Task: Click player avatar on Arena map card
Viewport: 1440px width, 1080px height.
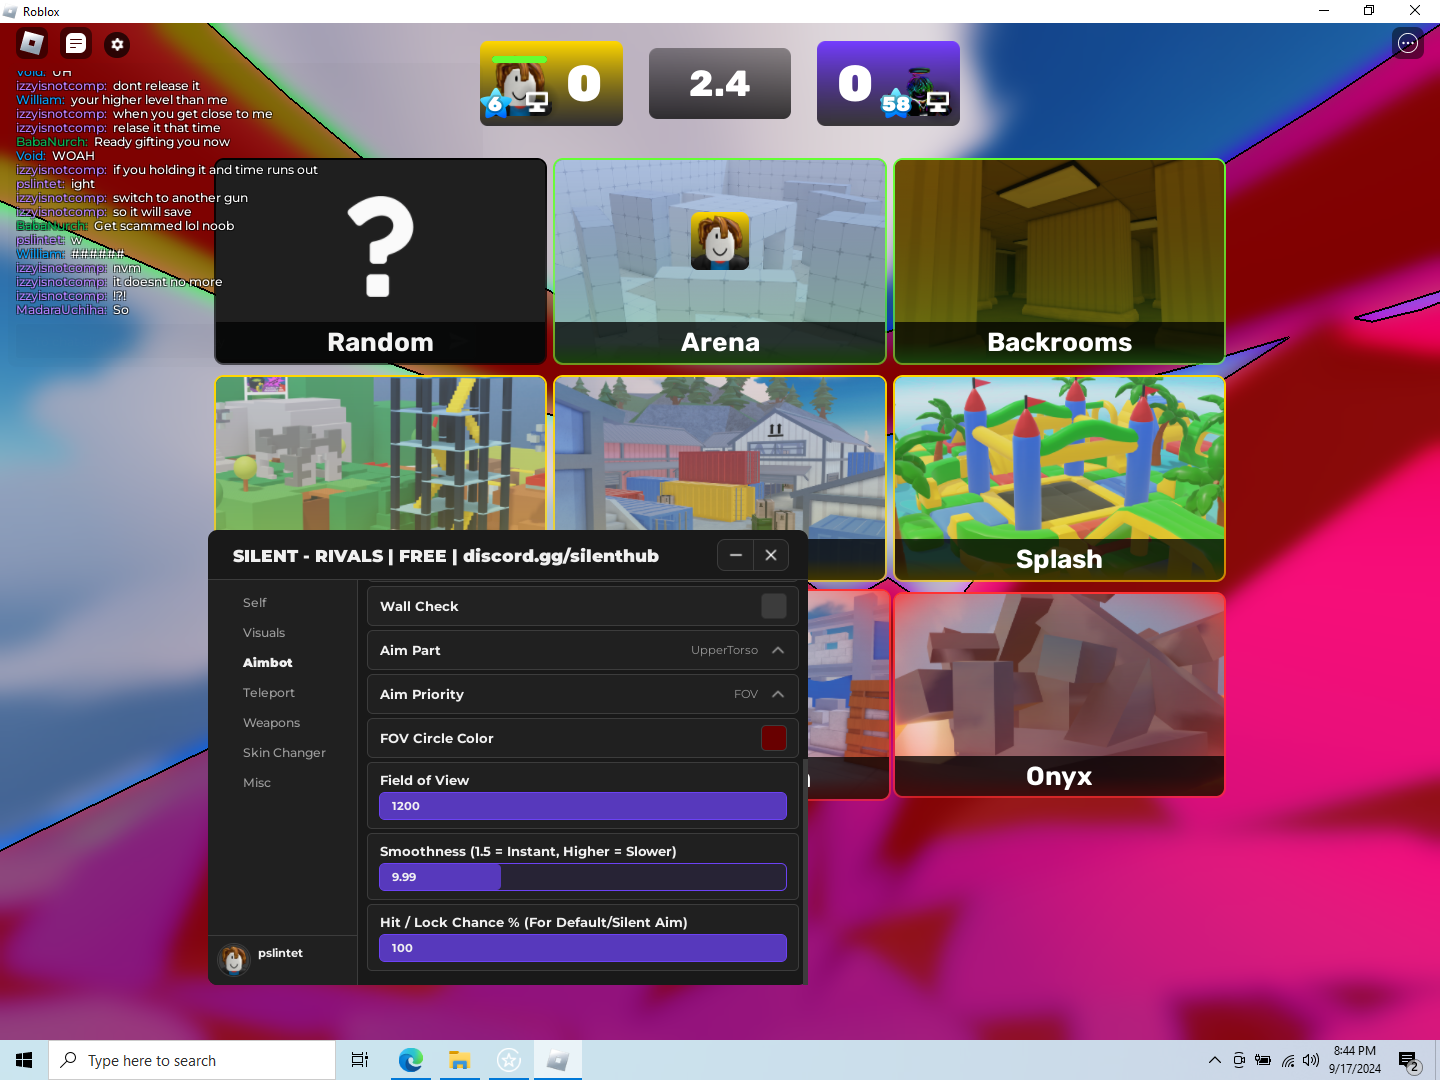Action: click(x=720, y=241)
